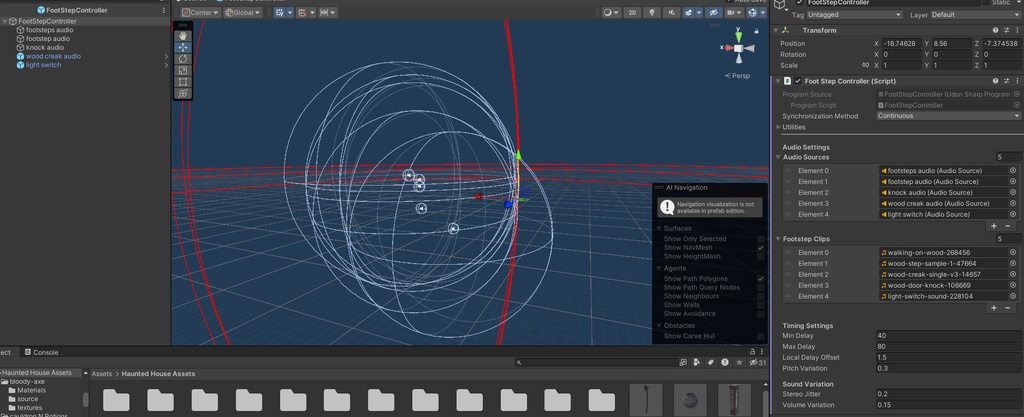The height and width of the screenshot is (417, 1024).
Task: Open Center pivot mode dropdown
Action: point(200,12)
